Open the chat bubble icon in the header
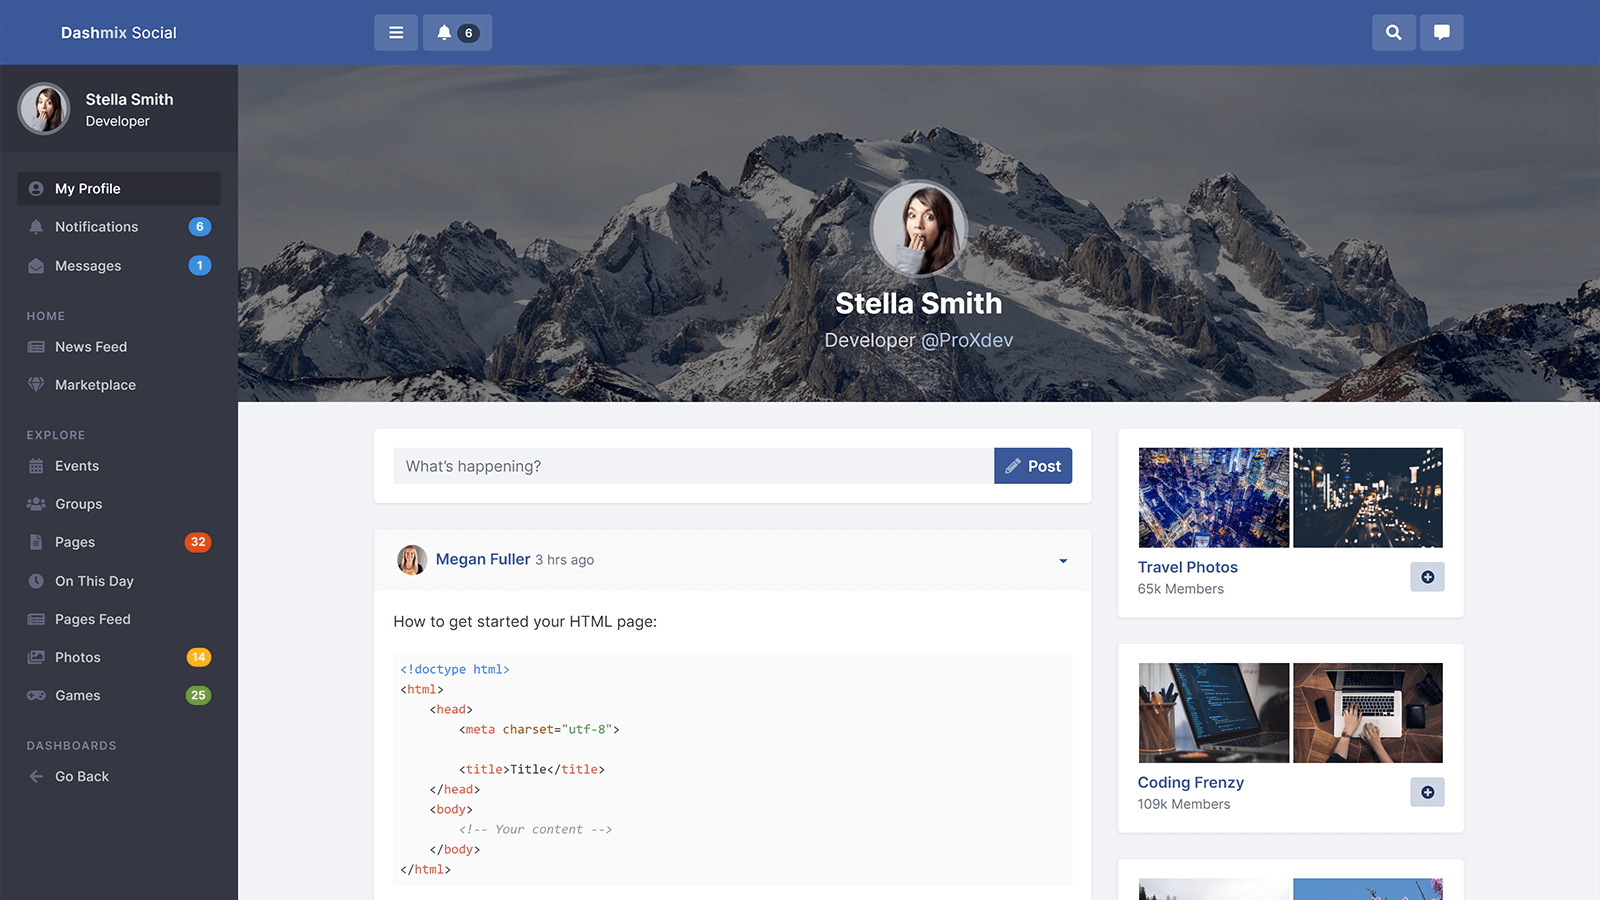Viewport: 1600px width, 900px height. pos(1441,33)
